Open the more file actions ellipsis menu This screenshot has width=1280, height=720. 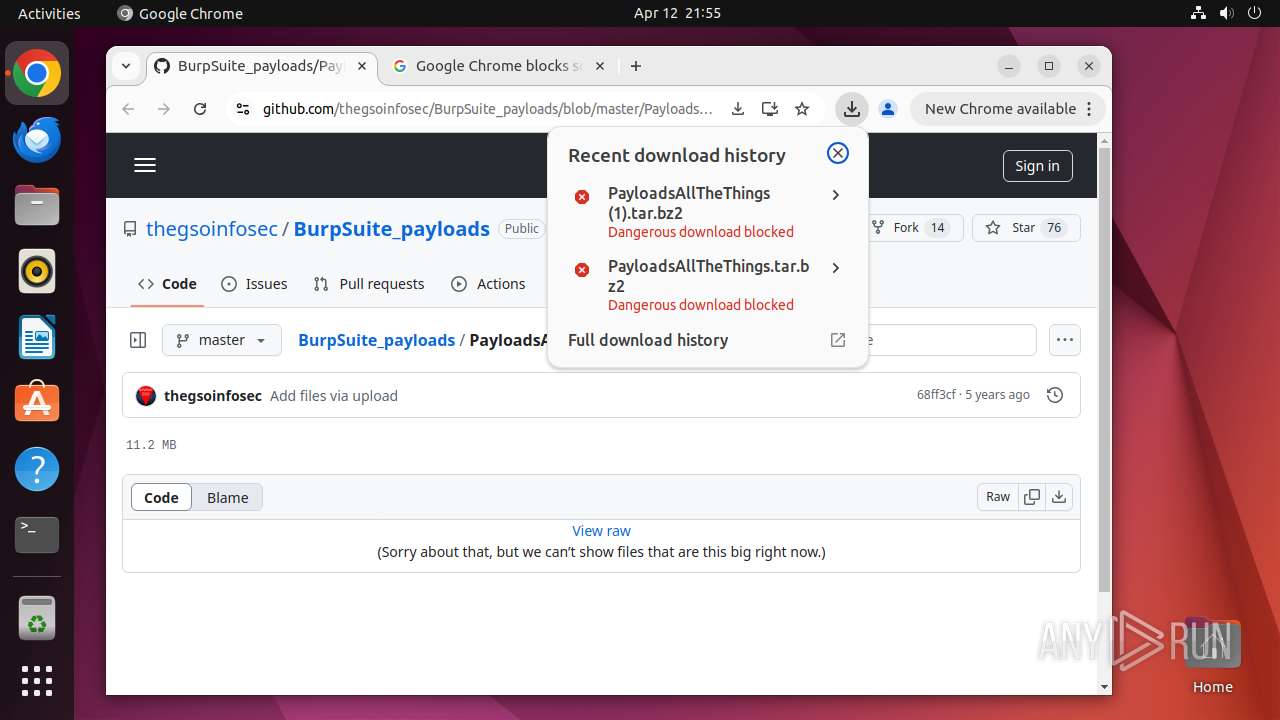click(x=1065, y=340)
